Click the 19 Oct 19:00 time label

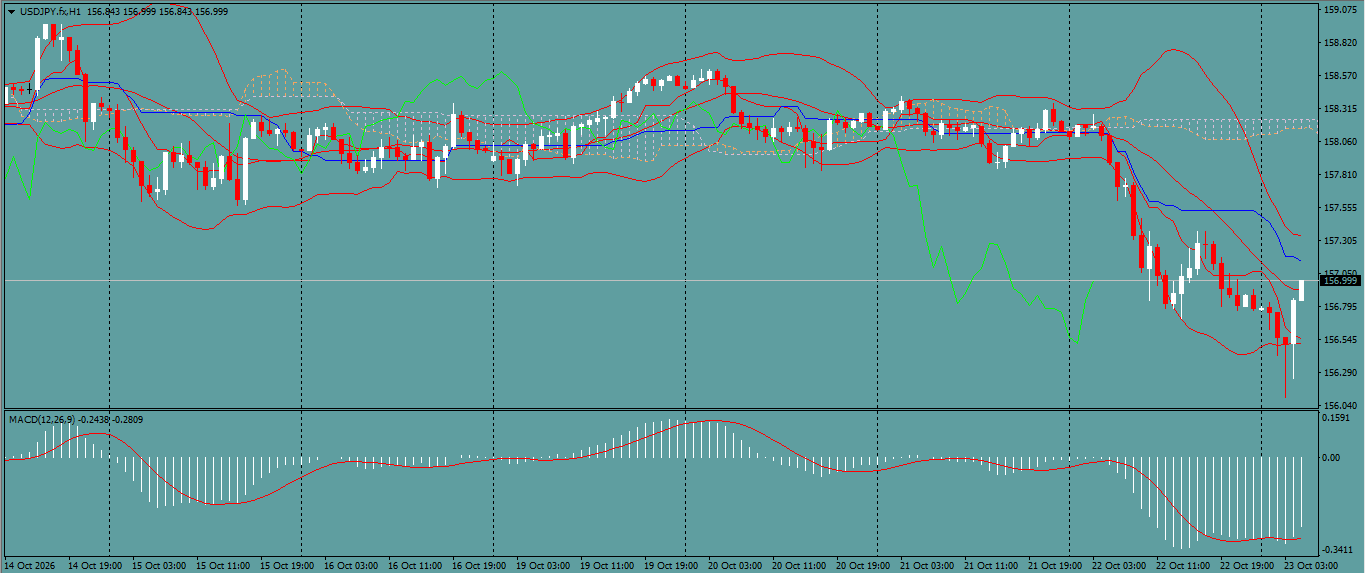(670, 565)
